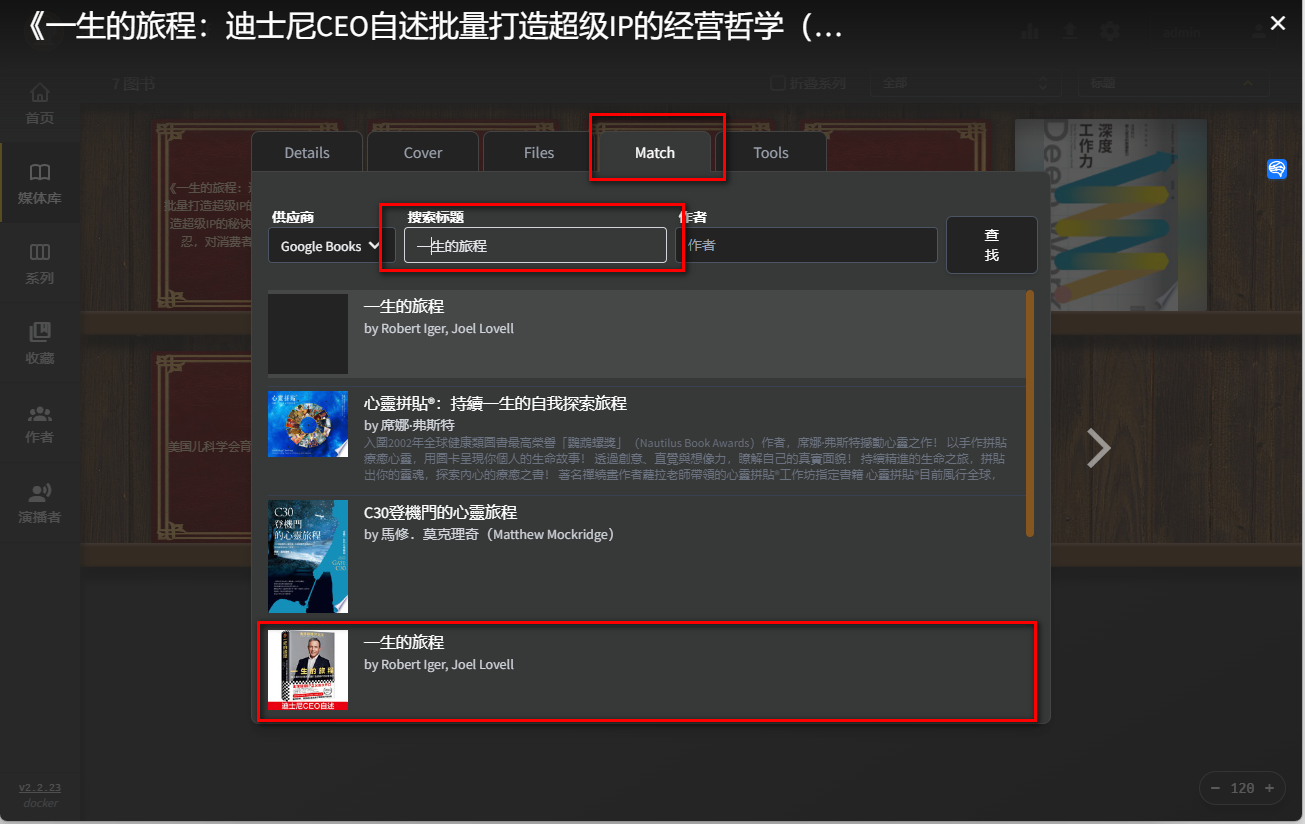Click the v2.2.23 version link

[x=40, y=787]
